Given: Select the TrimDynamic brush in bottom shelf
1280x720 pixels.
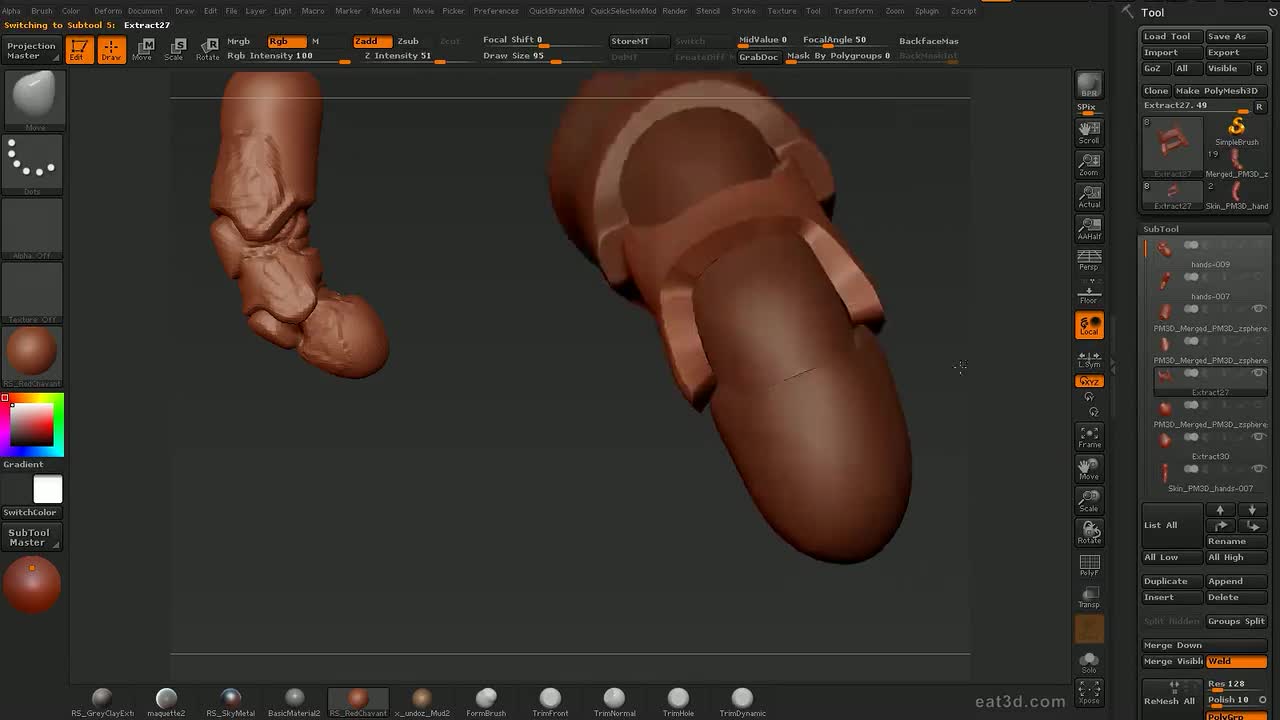Looking at the screenshot, I should coord(742,702).
